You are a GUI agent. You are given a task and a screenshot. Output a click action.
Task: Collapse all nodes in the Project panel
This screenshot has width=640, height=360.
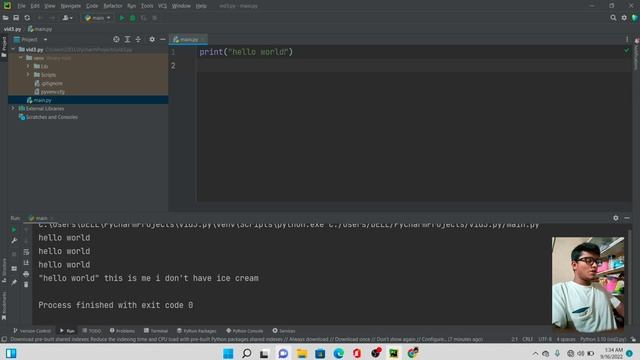click(138, 39)
